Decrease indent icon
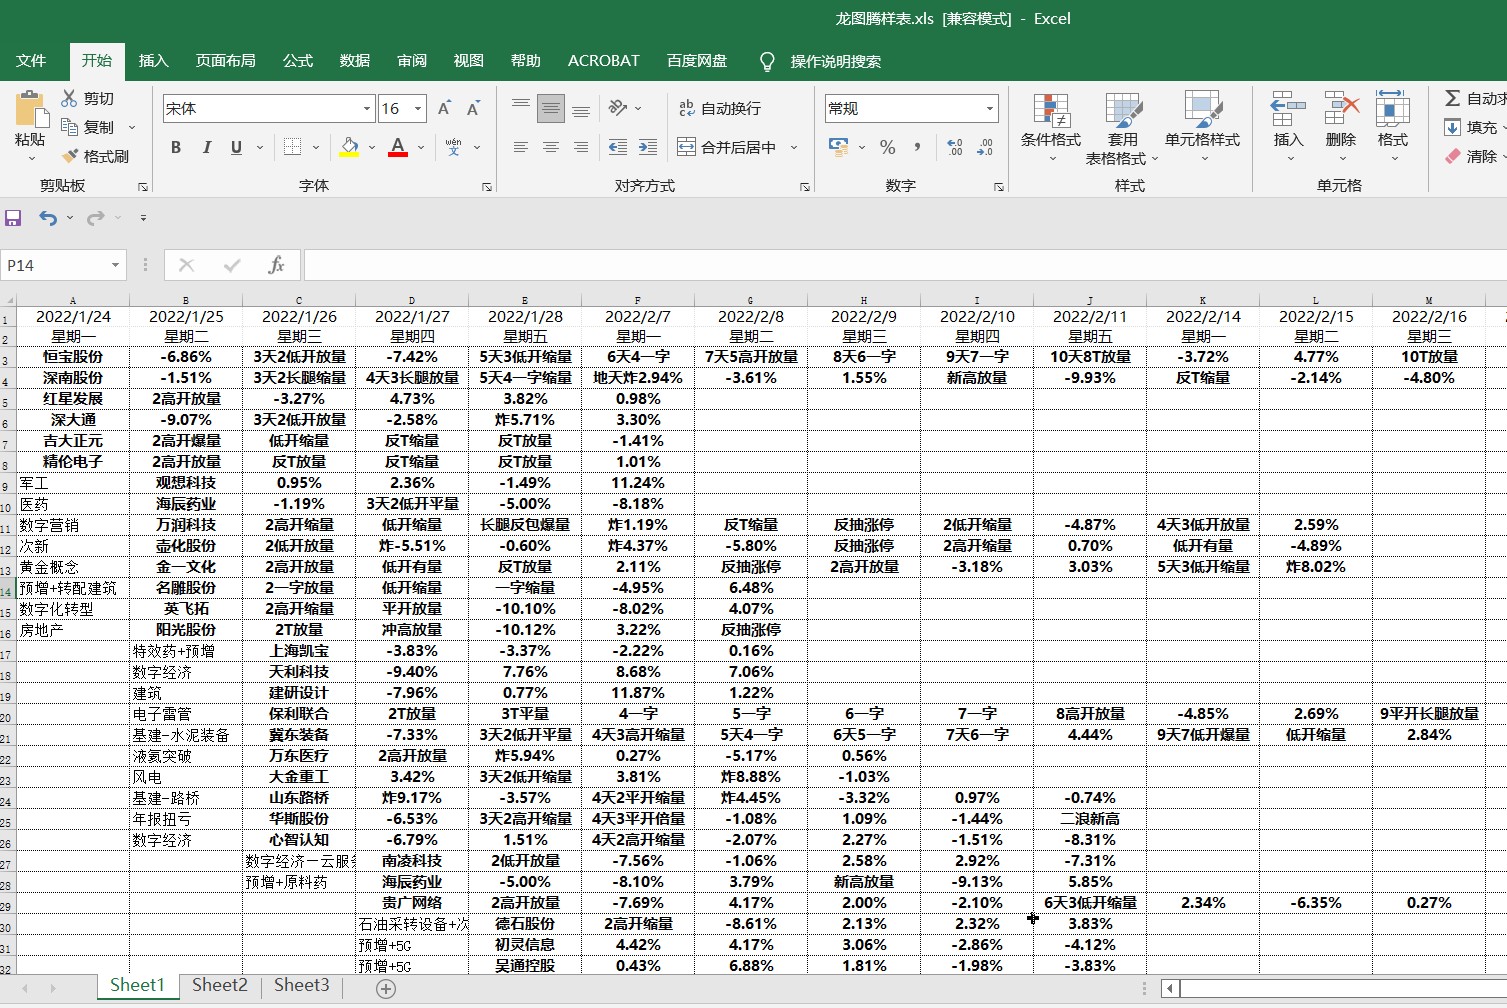 coord(618,147)
